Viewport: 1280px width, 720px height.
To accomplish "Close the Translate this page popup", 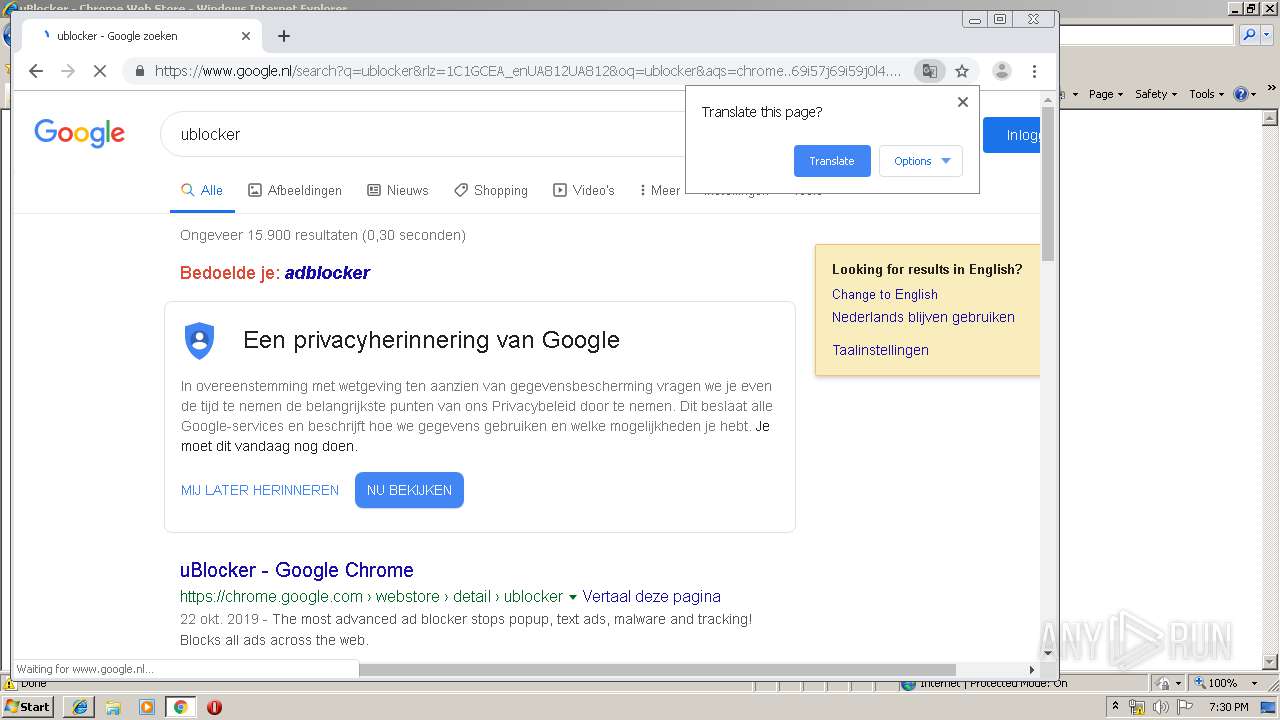I will pyautogui.click(x=963, y=102).
